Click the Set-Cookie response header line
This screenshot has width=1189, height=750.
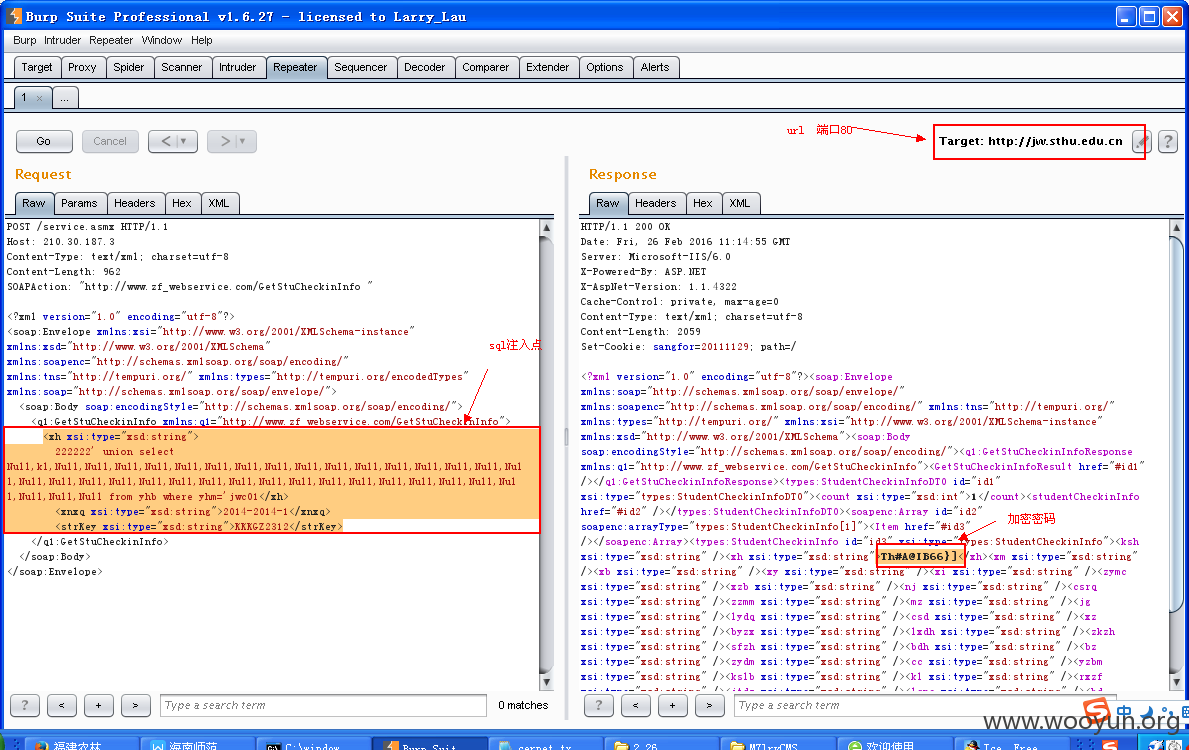[x=689, y=347]
